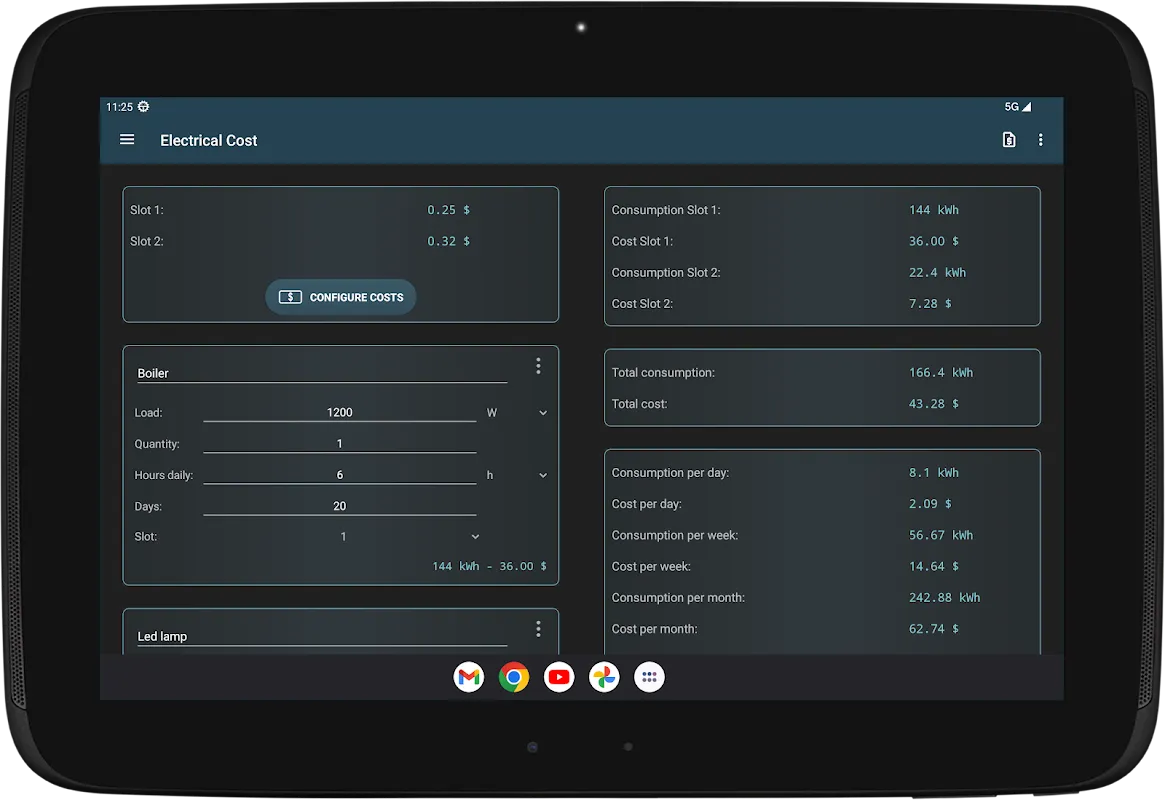Edit the Led lamp name field
This screenshot has height=800, width=1165.
tap(322, 637)
